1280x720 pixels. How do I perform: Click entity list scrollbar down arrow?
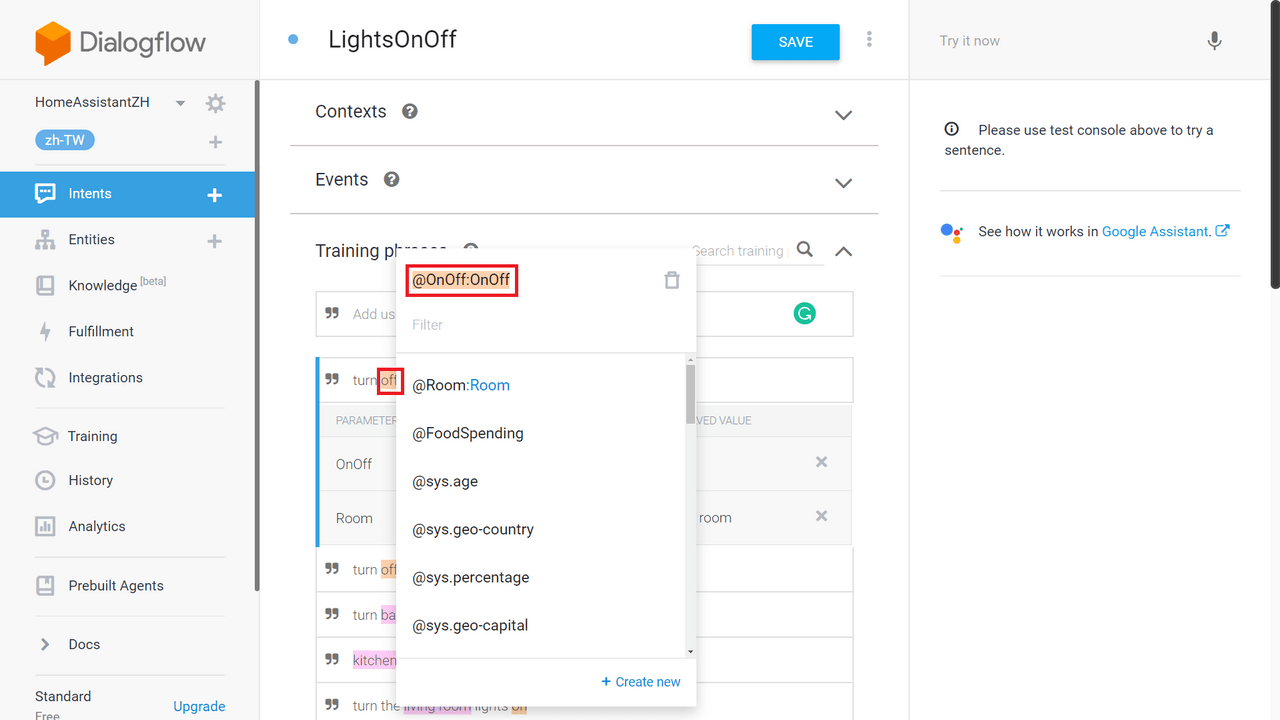690,651
